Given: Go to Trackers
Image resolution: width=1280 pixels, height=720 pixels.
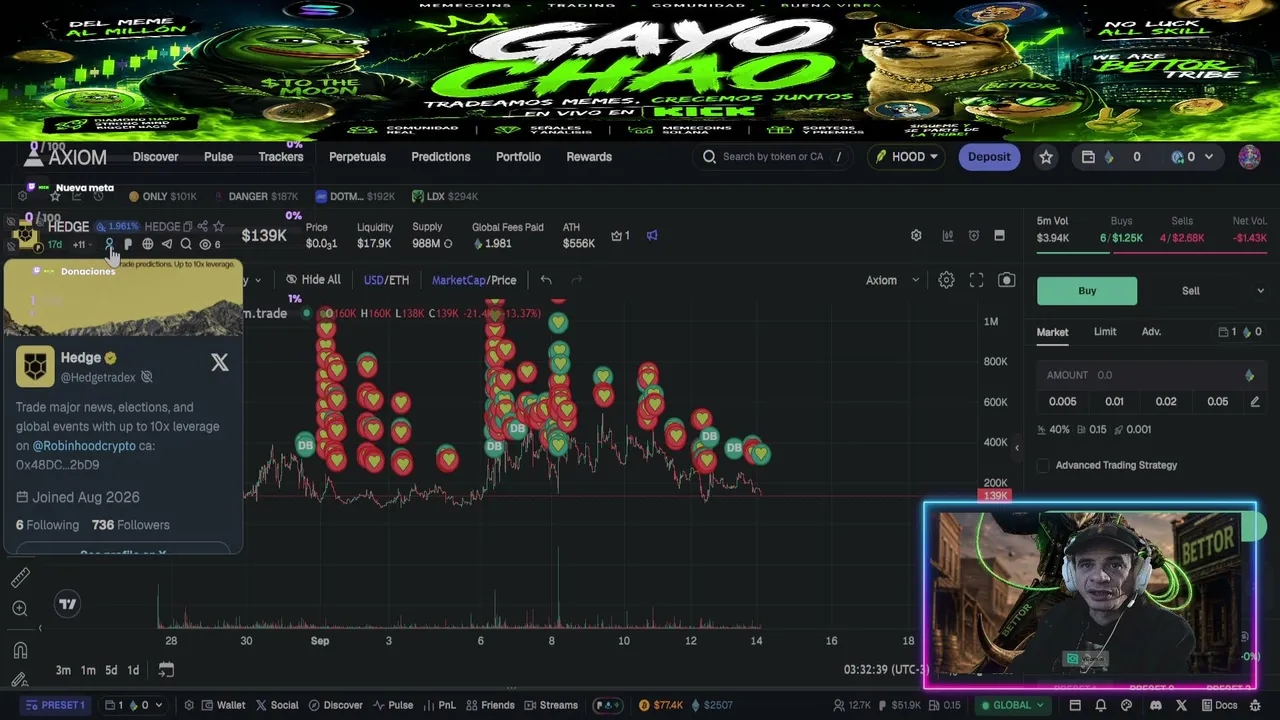Looking at the screenshot, I should click(281, 157).
